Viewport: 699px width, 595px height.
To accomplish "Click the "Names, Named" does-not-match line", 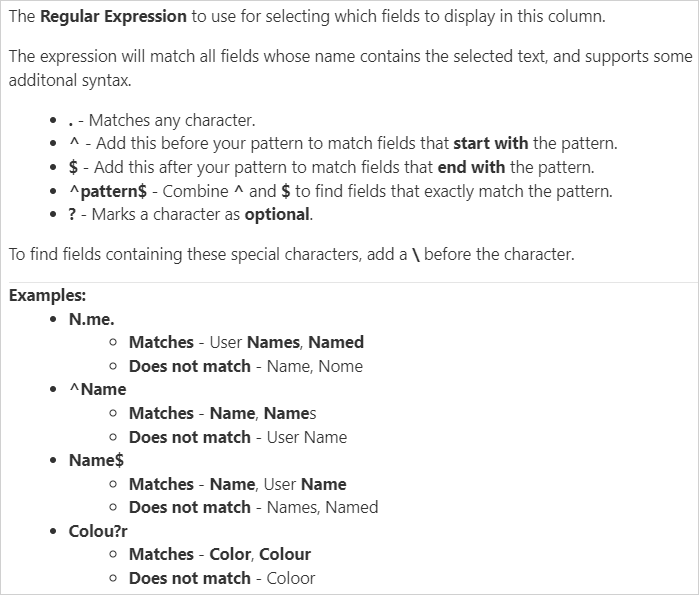I will [254, 507].
